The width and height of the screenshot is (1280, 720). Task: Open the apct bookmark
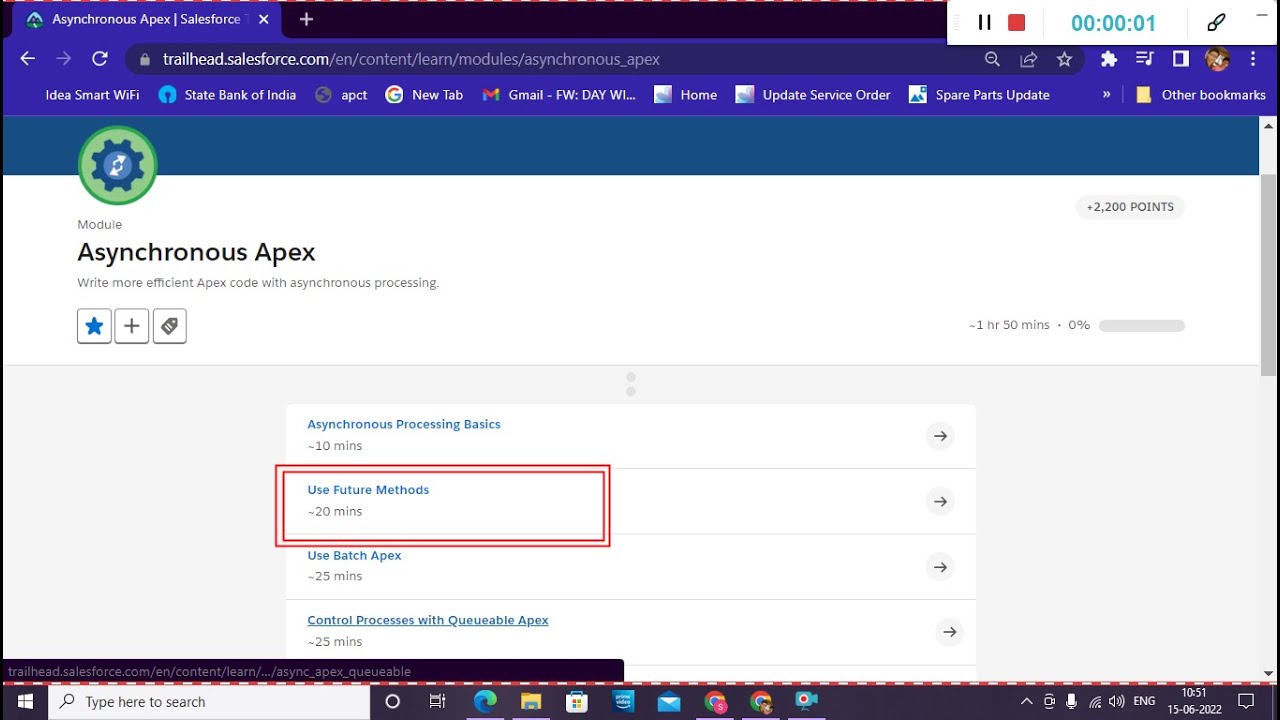(x=341, y=95)
